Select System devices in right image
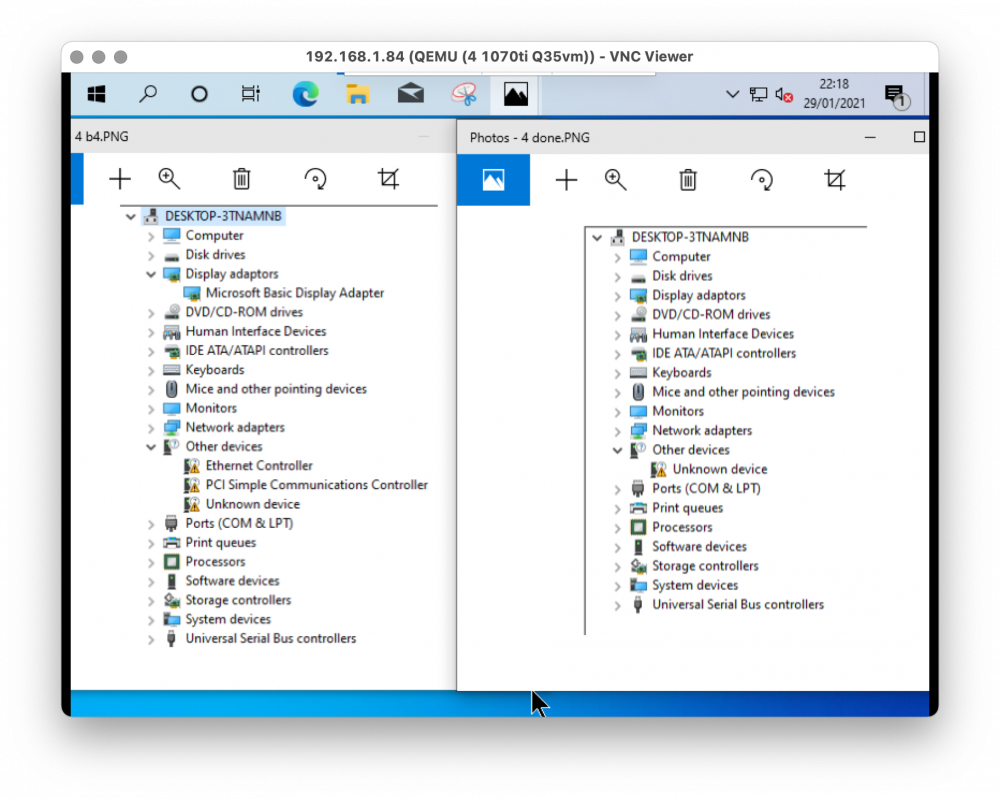Image resolution: width=1000 pixels, height=798 pixels. tap(695, 586)
